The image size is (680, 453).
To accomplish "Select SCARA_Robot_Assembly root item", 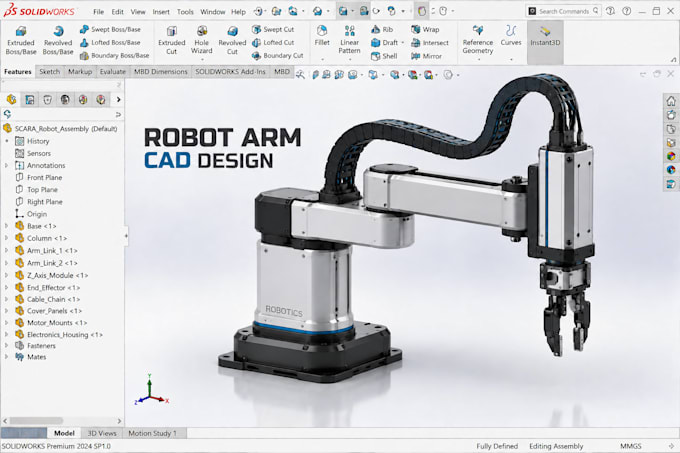I will click(60, 128).
